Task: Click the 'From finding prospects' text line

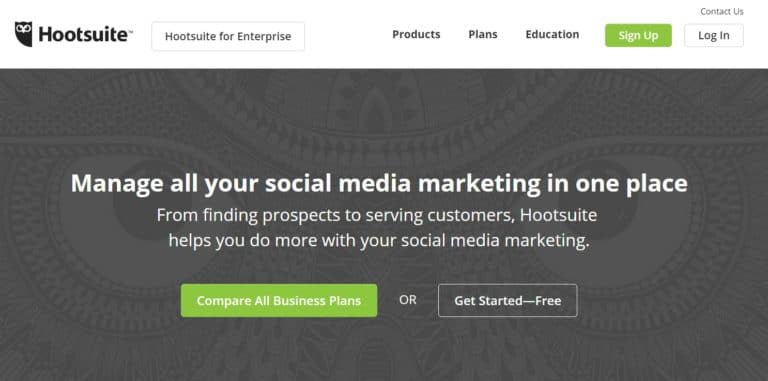Action: click(377, 215)
